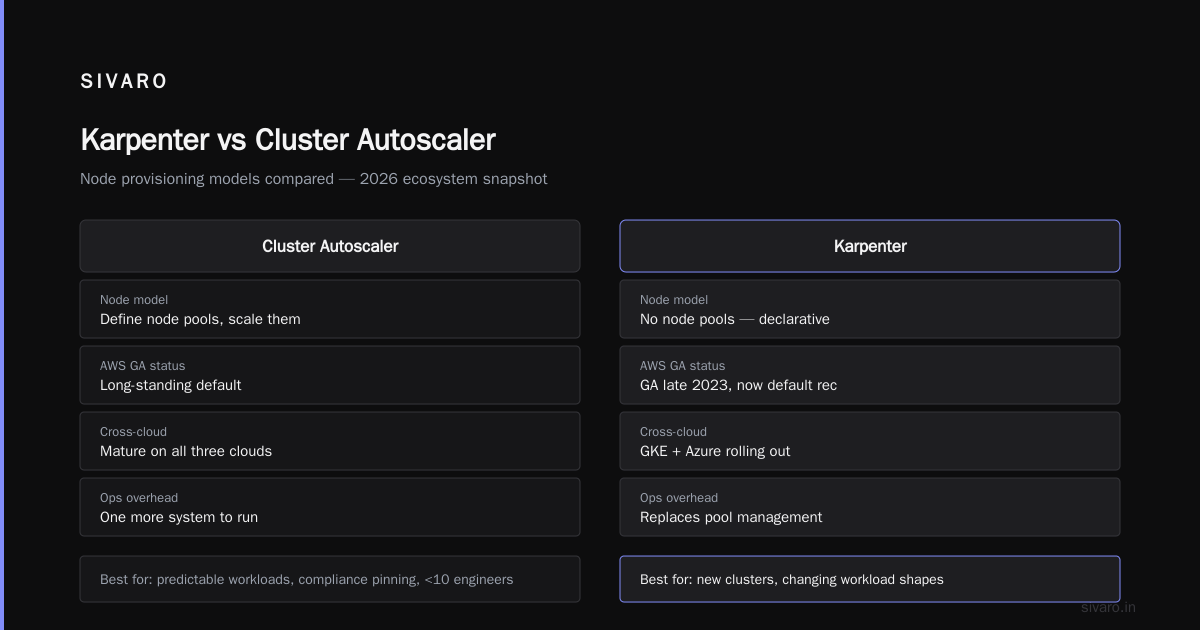Screen dimensions: 1200x630
Task: Select the Karpenter column header
Action: pos(870,246)
